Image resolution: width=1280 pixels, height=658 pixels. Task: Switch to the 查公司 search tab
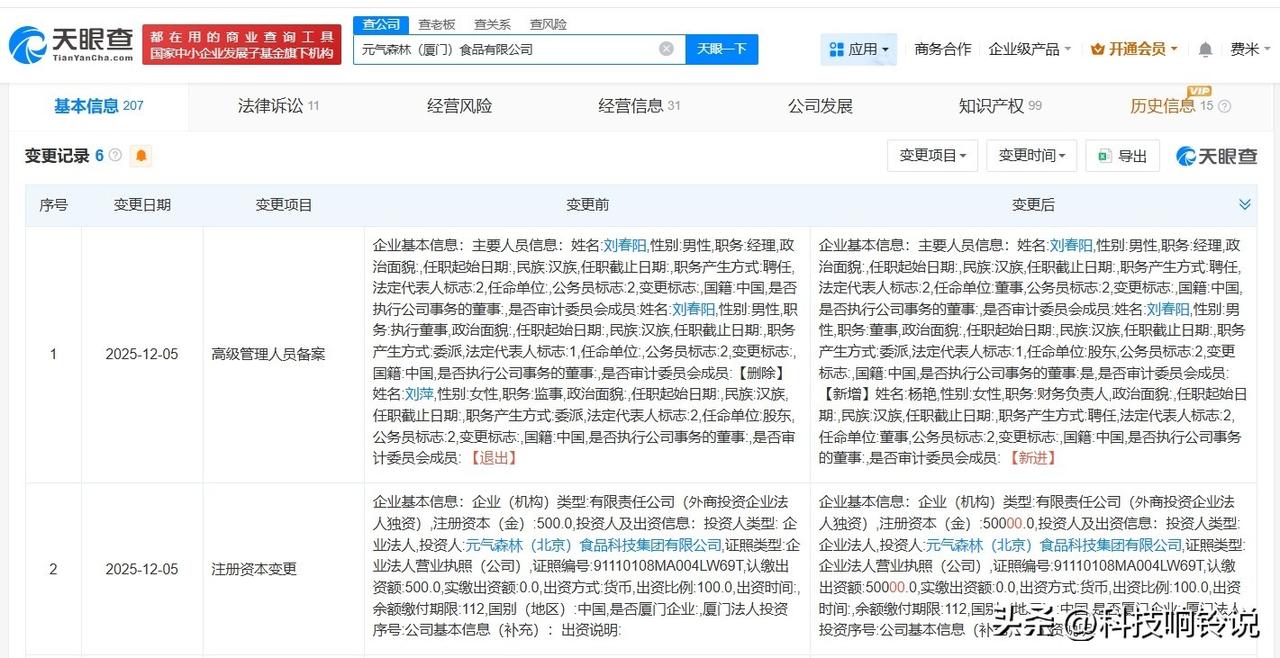click(381, 24)
